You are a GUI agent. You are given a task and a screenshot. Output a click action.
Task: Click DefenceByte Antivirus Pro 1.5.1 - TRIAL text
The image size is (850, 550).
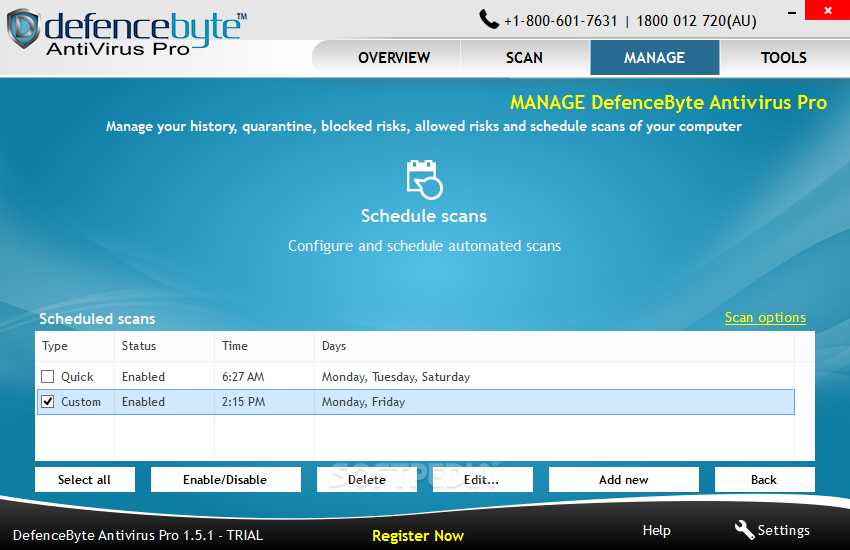138,535
